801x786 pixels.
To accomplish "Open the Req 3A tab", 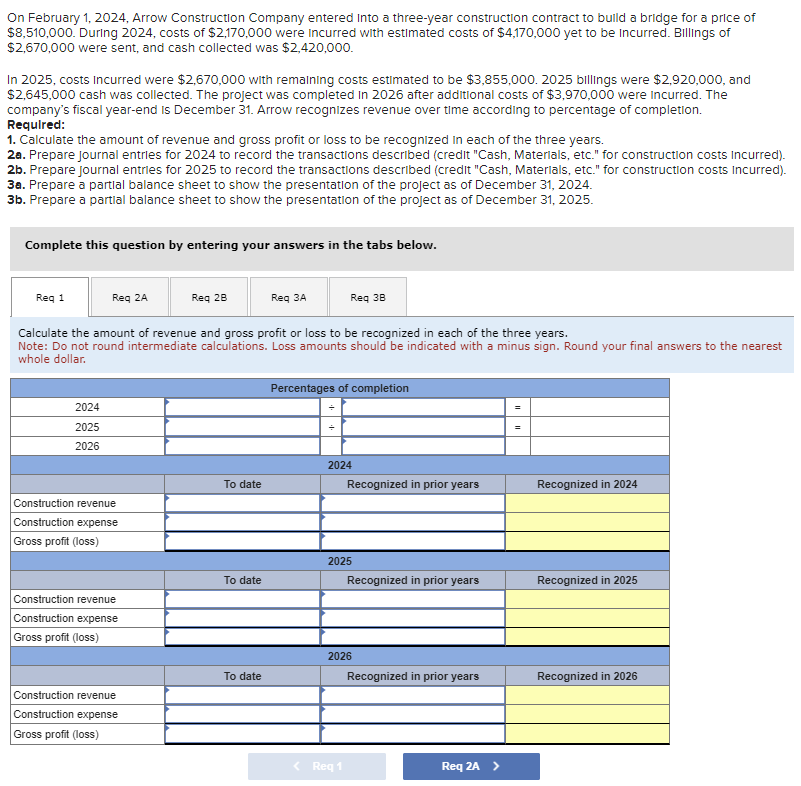I will 289,297.
